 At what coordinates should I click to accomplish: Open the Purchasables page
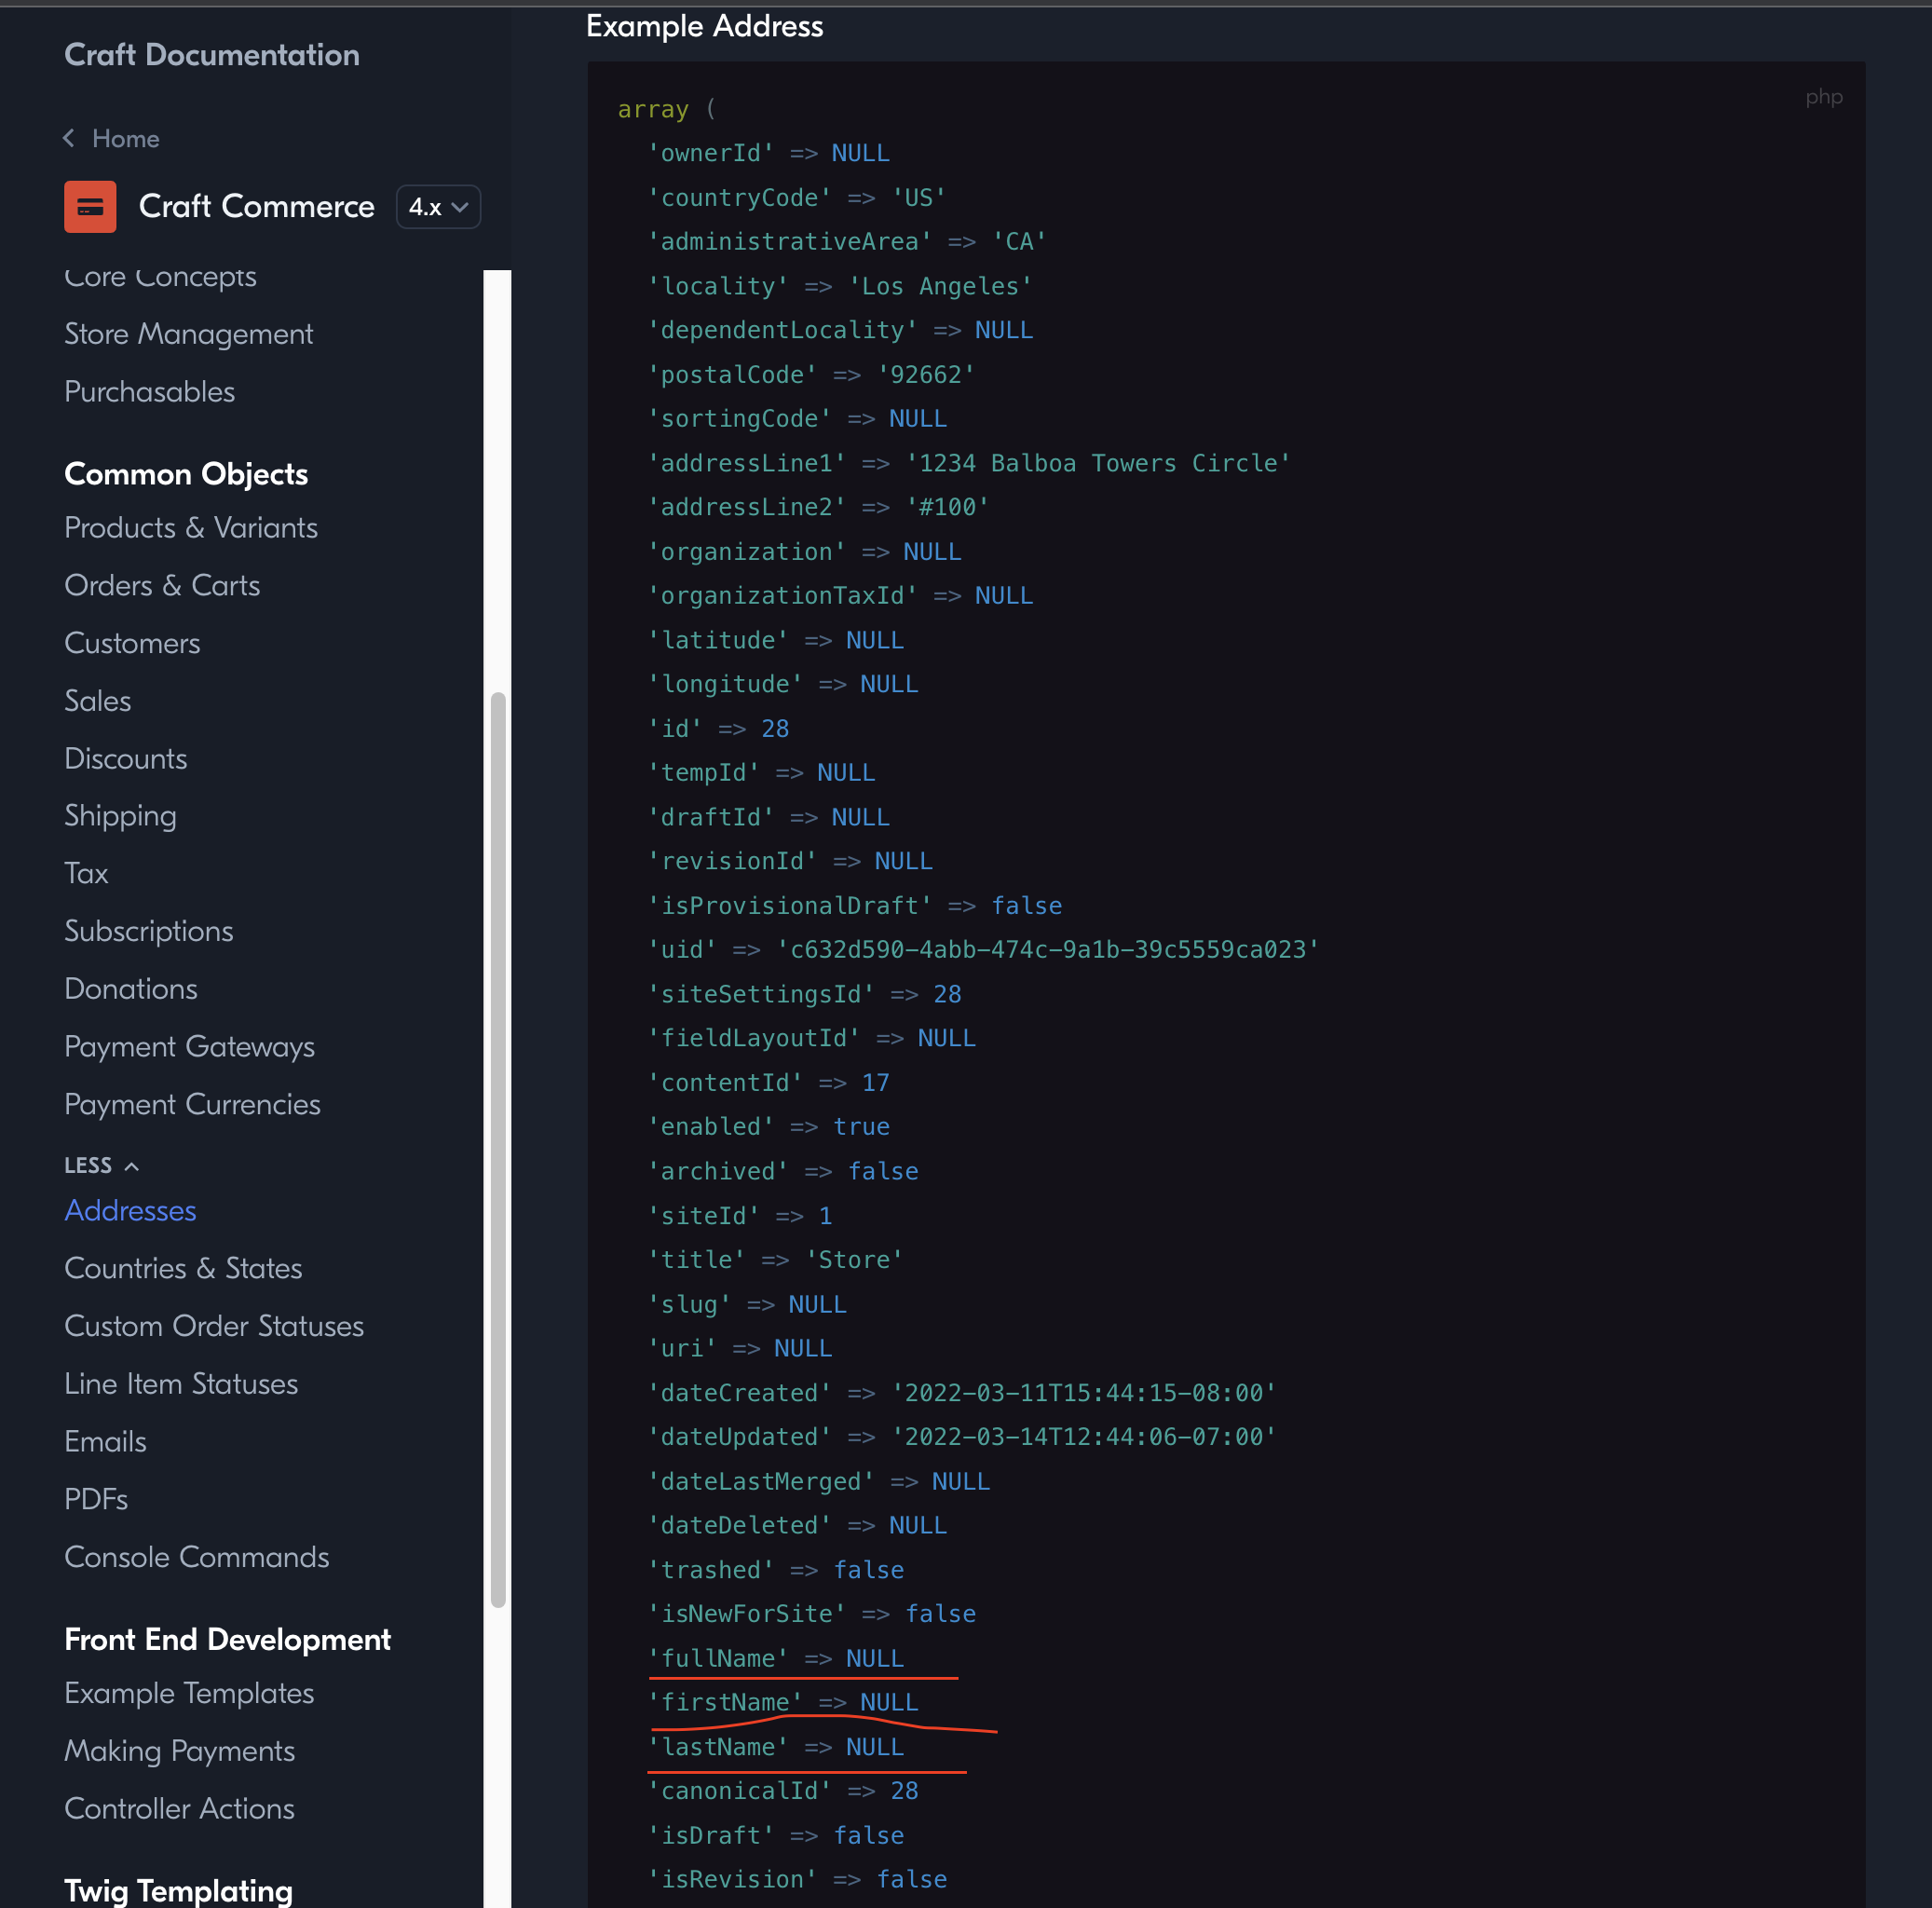[150, 392]
